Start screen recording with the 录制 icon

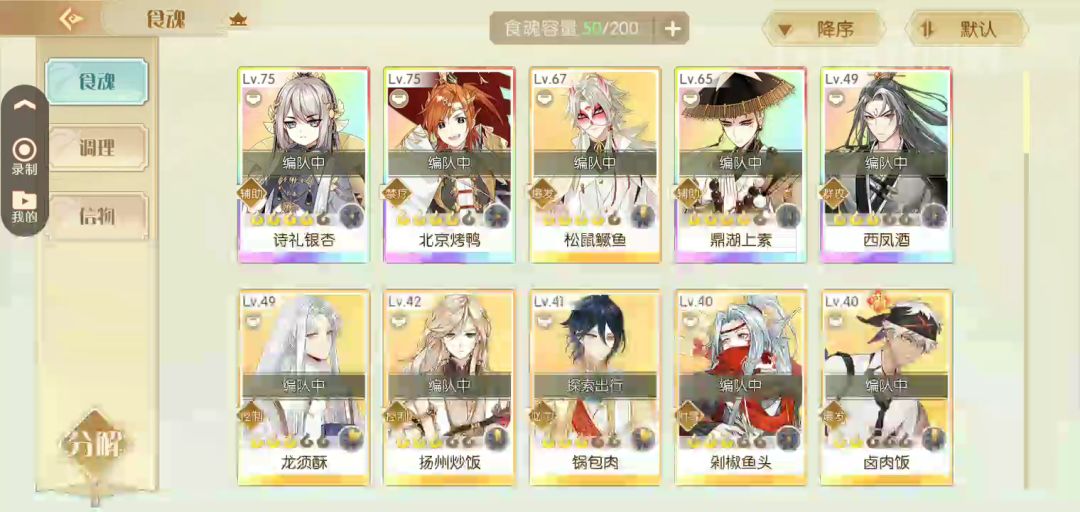tap(24, 156)
